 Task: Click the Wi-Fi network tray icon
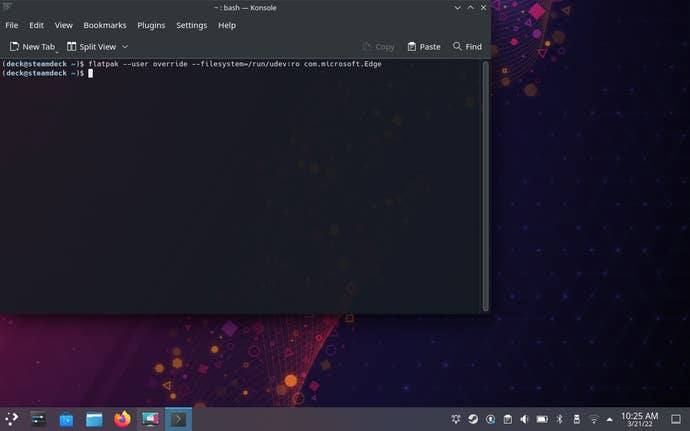point(594,419)
